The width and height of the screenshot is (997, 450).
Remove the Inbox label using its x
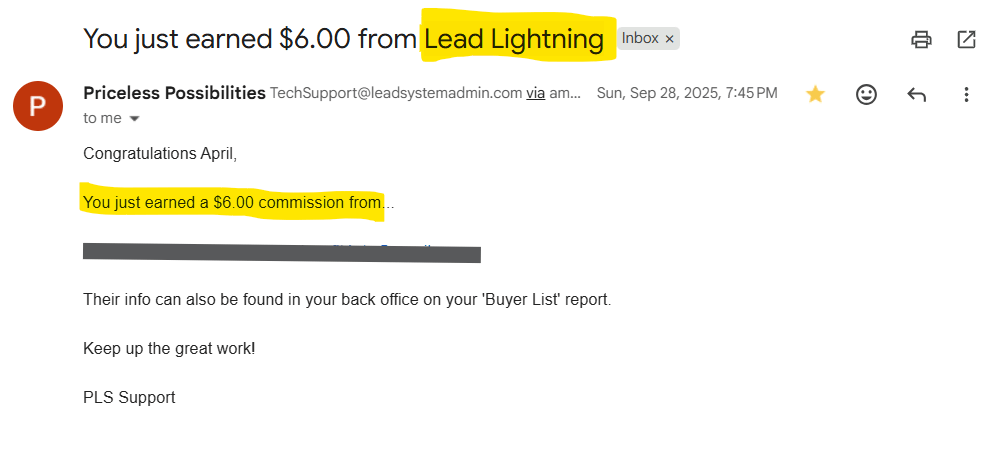[670, 39]
